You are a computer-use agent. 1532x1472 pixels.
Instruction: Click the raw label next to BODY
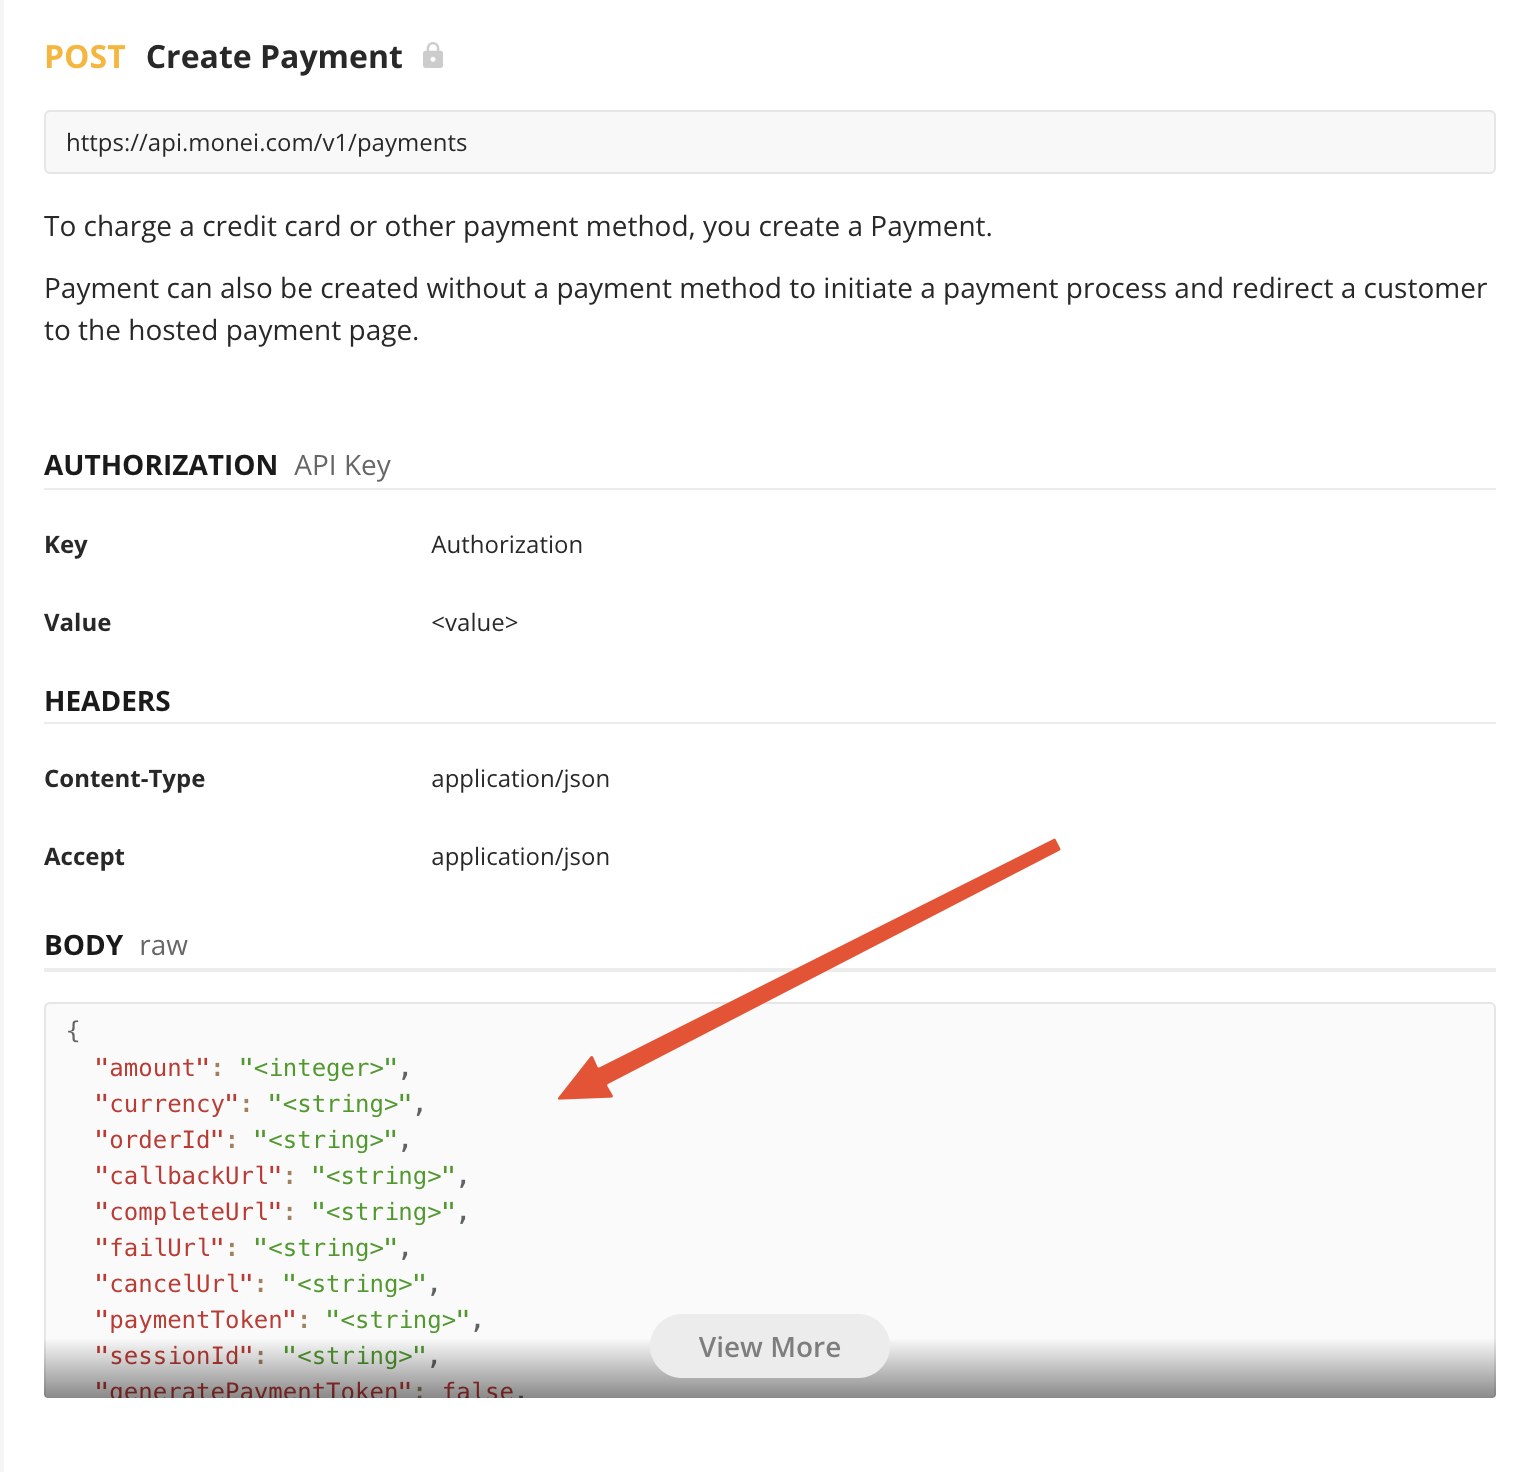tap(162, 944)
